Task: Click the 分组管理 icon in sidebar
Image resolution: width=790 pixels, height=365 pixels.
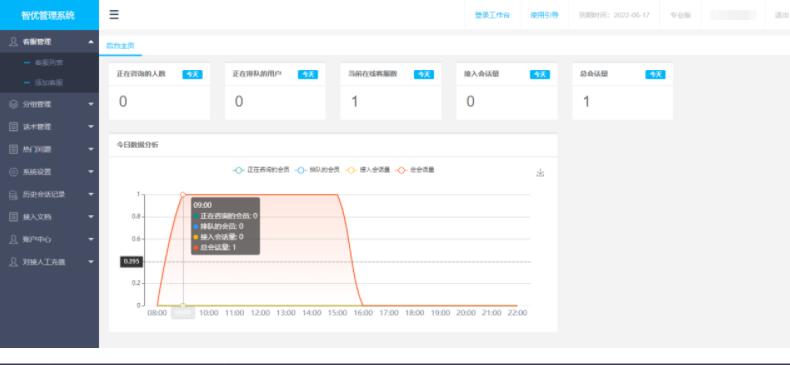Action: (14, 104)
